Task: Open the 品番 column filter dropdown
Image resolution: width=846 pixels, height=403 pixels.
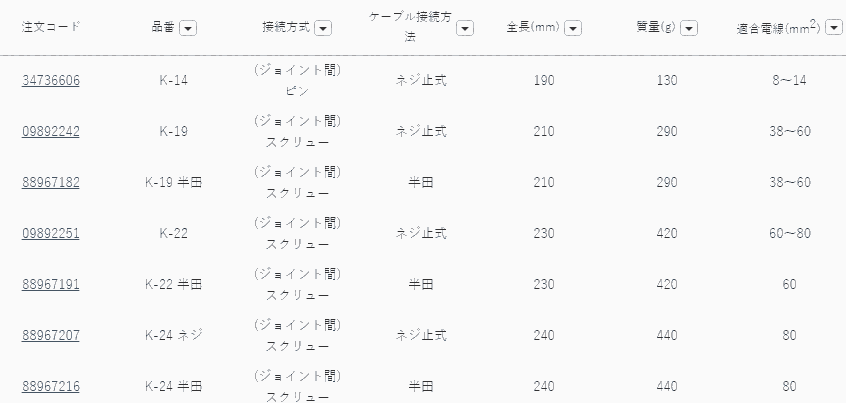Action: click(188, 28)
